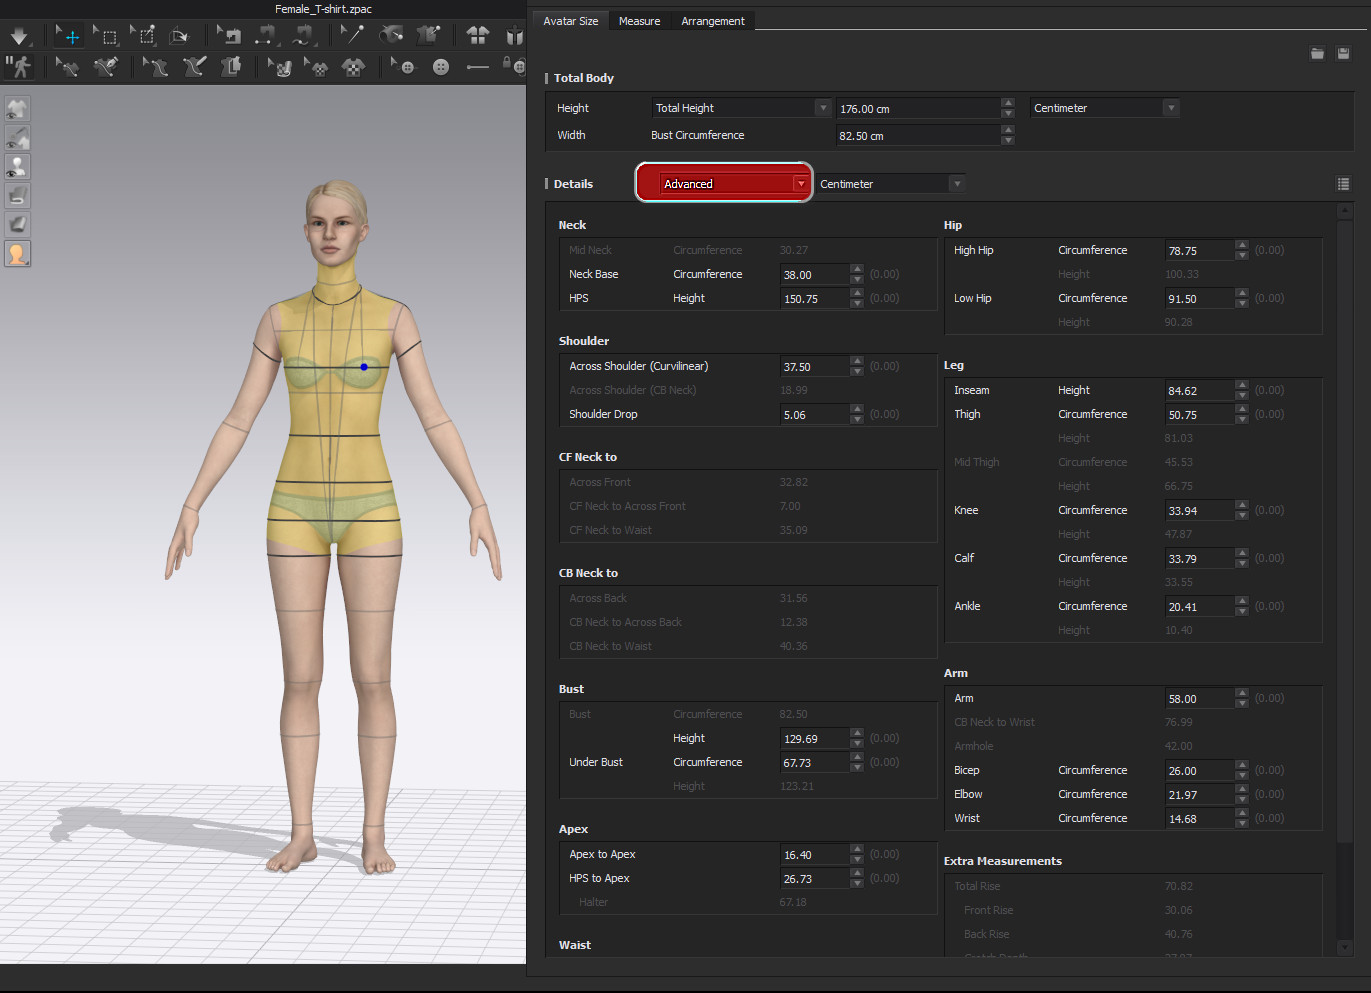Save avatar size with floppy disk icon
Viewport: 1371px width, 993px height.
(x=1343, y=53)
